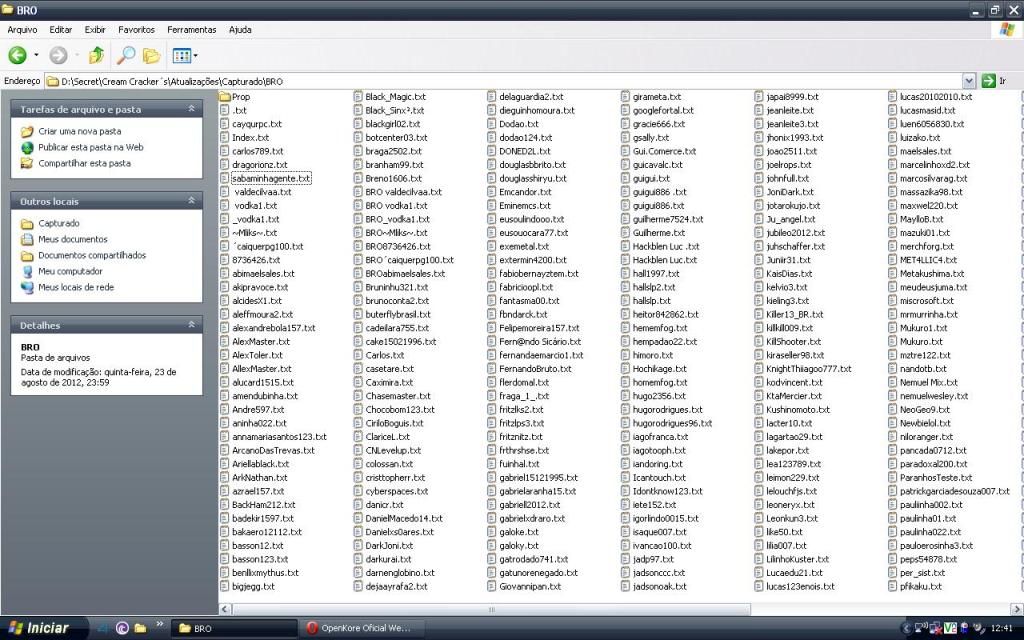Open the Search magnifier tool
Viewport: 1024px width, 640px height.
(126, 56)
